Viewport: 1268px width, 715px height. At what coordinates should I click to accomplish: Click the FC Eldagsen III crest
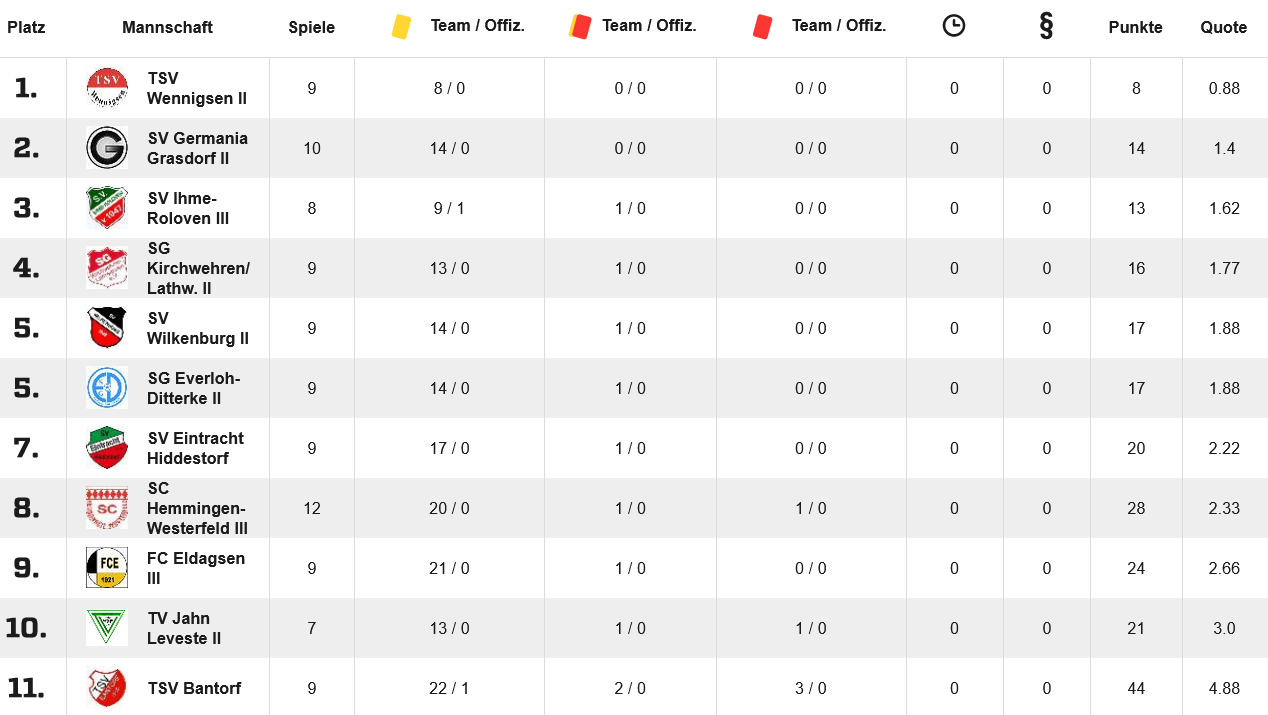pos(107,568)
